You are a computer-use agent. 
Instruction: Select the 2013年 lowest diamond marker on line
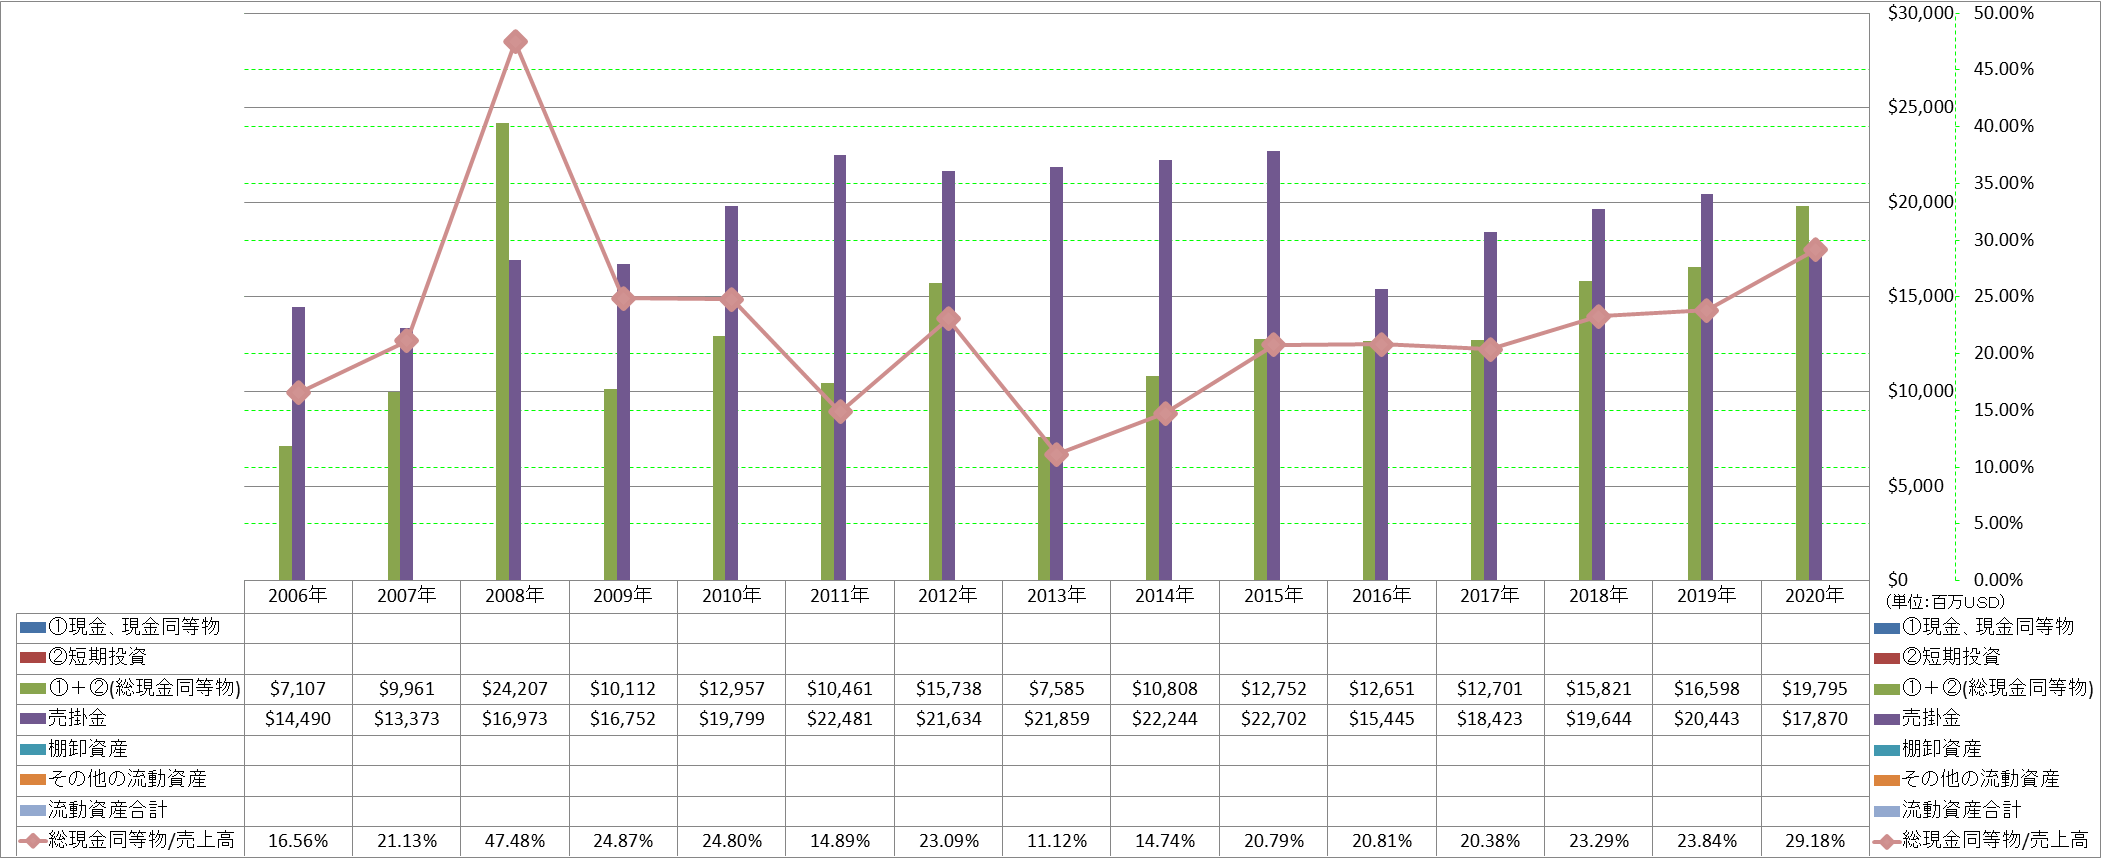coord(1056,454)
